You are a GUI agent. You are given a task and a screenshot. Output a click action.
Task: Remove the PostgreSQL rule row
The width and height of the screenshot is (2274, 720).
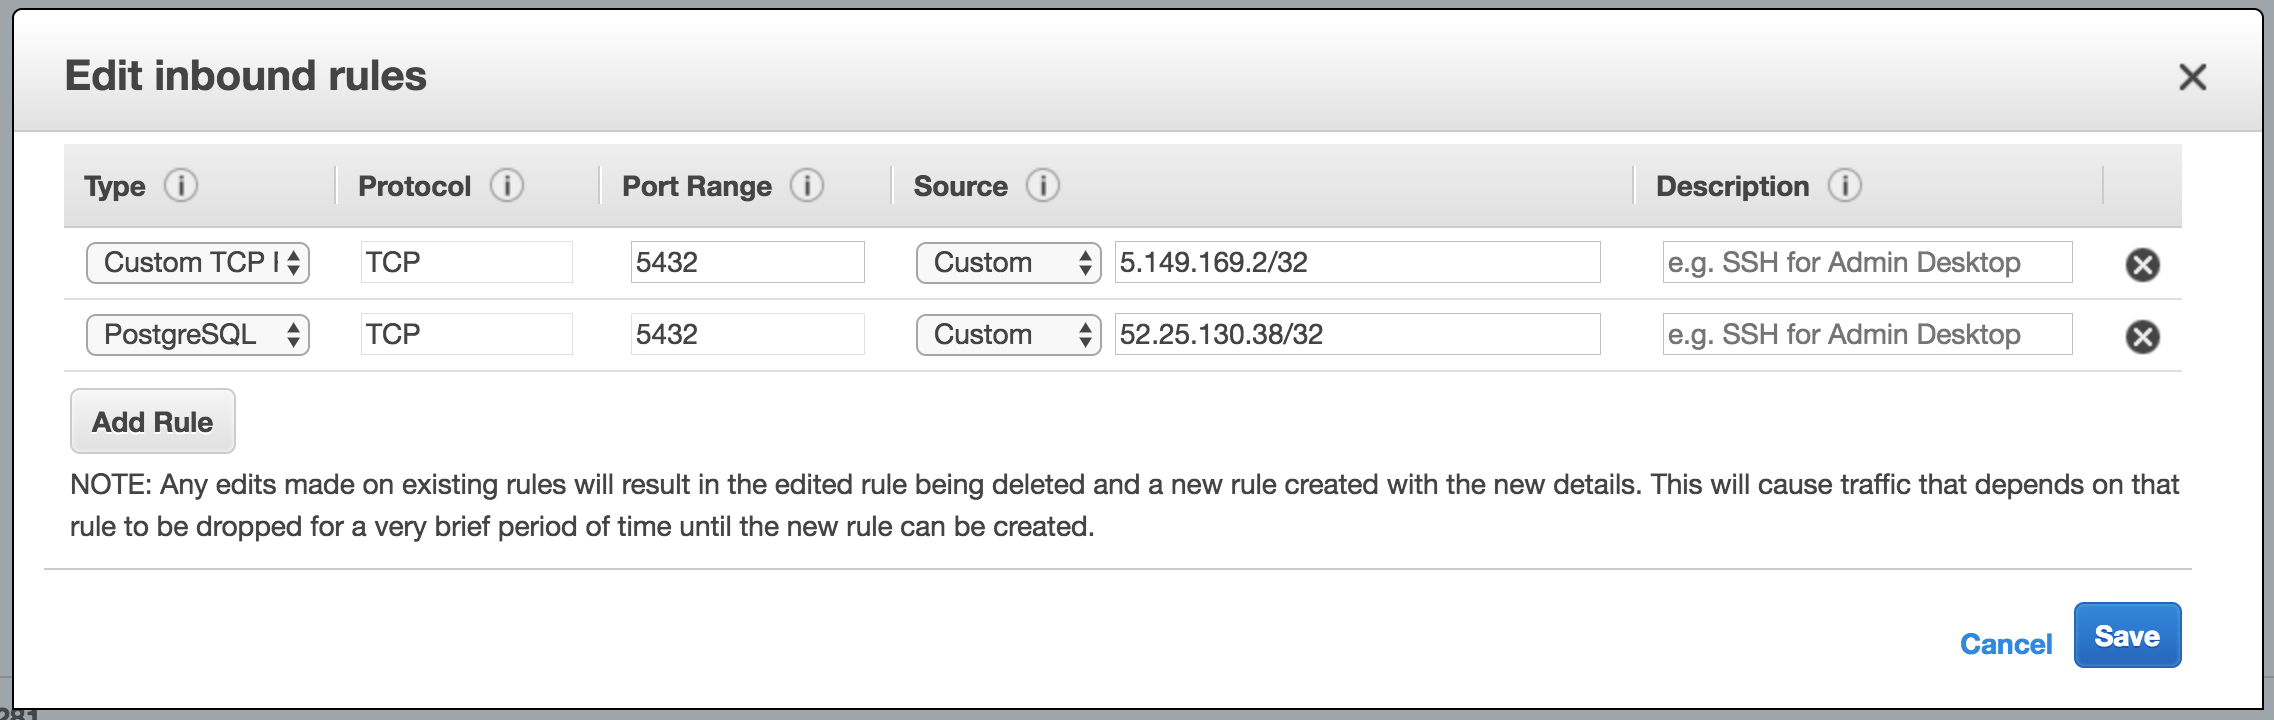tap(2142, 337)
